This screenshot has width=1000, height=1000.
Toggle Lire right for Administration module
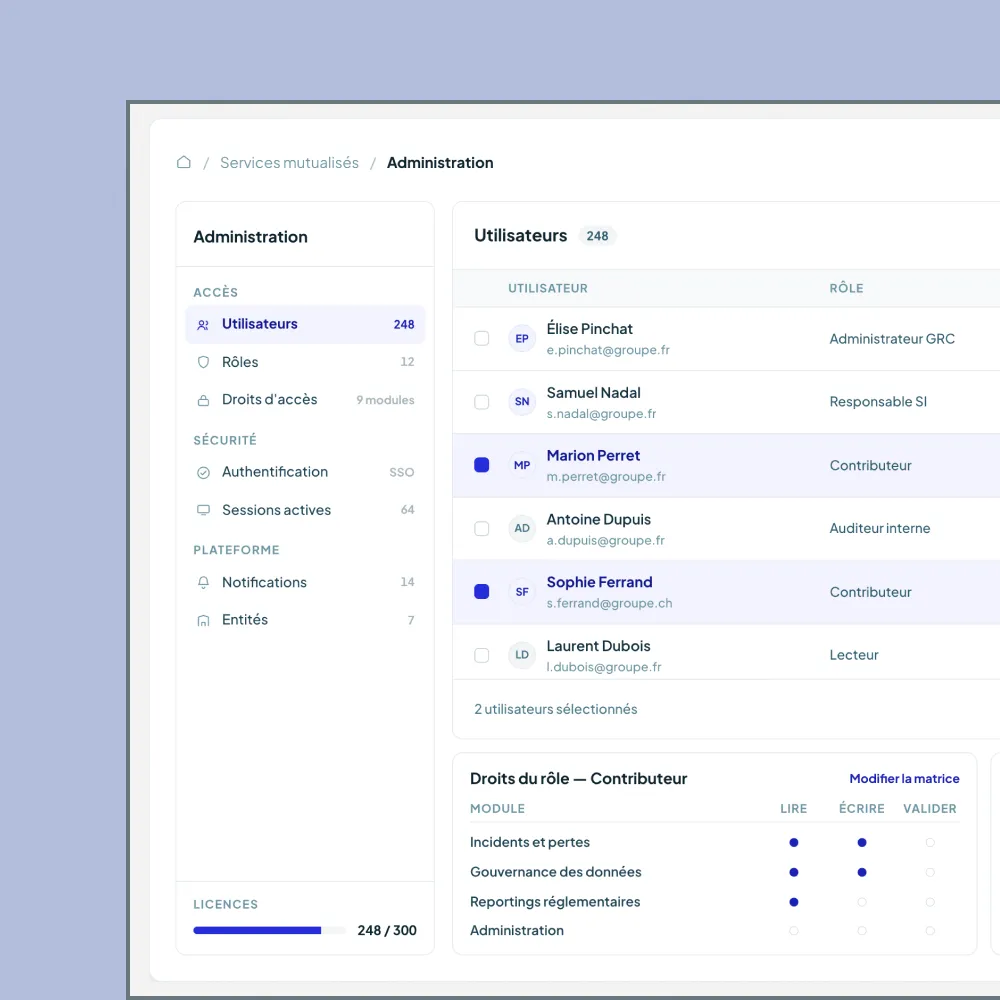pyautogui.click(x=794, y=930)
